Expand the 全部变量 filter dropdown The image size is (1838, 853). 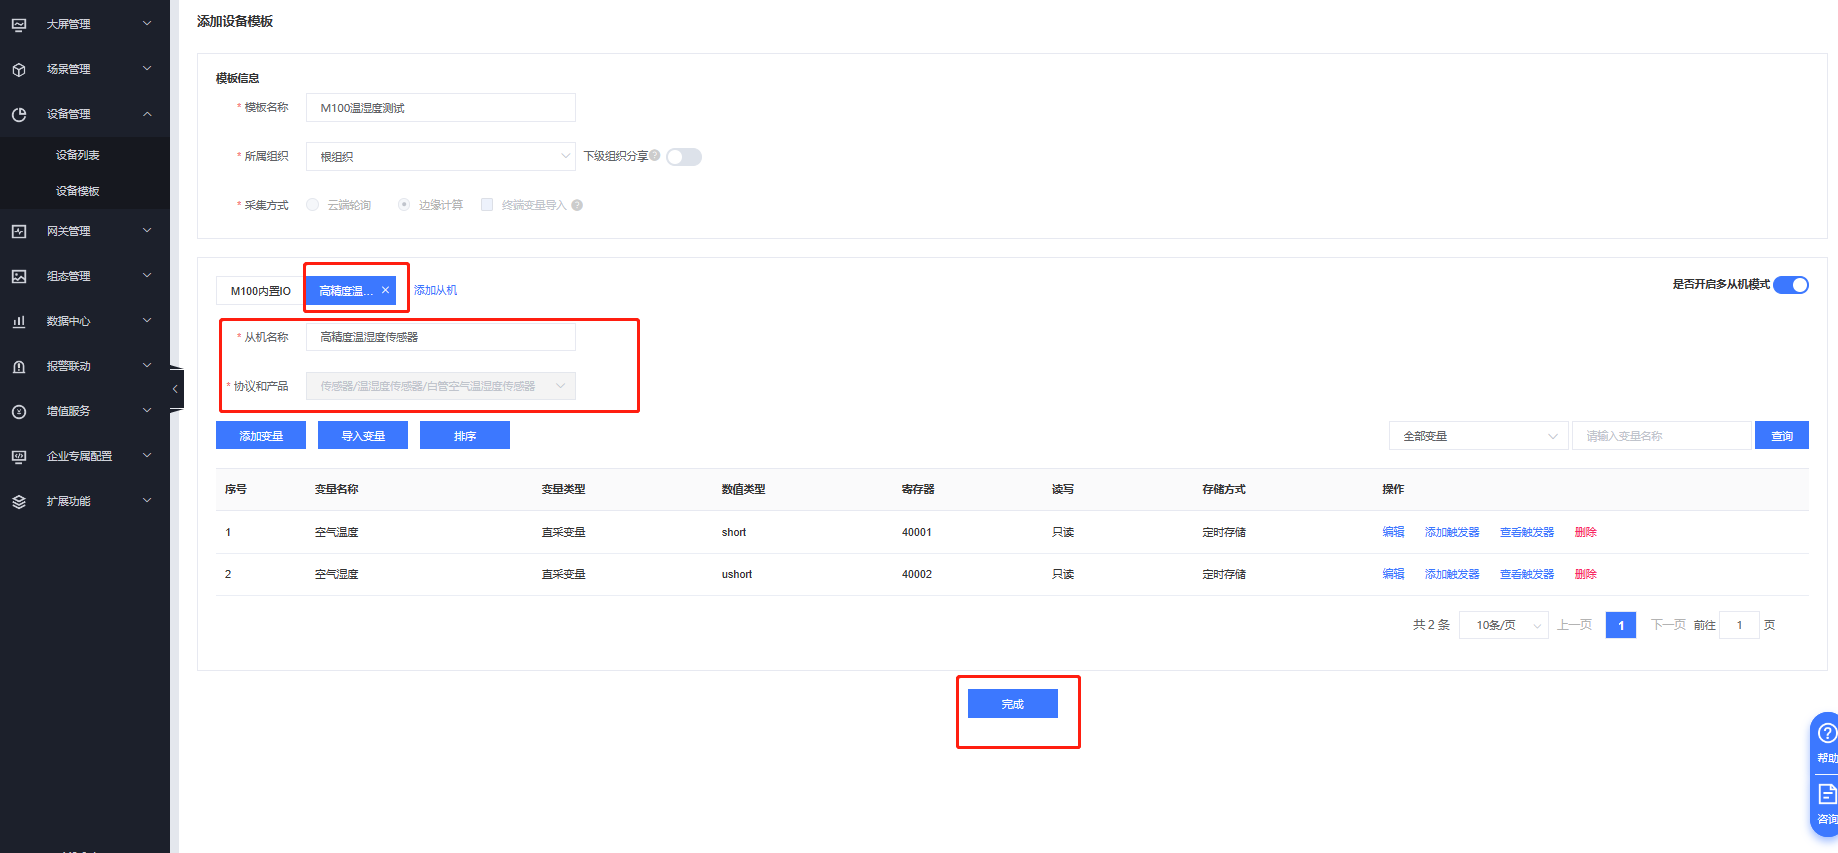pyautogui.click(x=1478, y=436)
